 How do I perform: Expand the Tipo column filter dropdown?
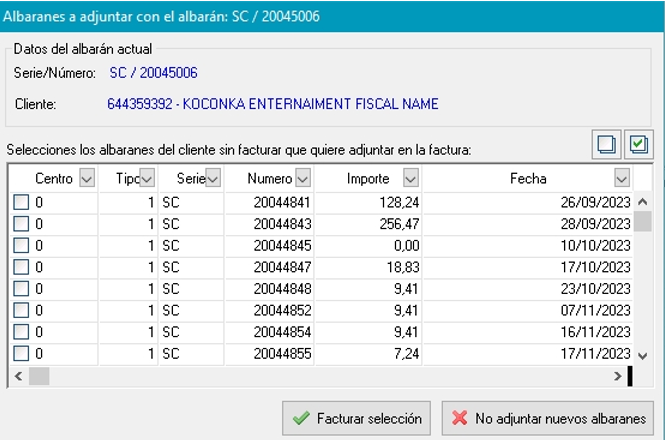point(147,178)
